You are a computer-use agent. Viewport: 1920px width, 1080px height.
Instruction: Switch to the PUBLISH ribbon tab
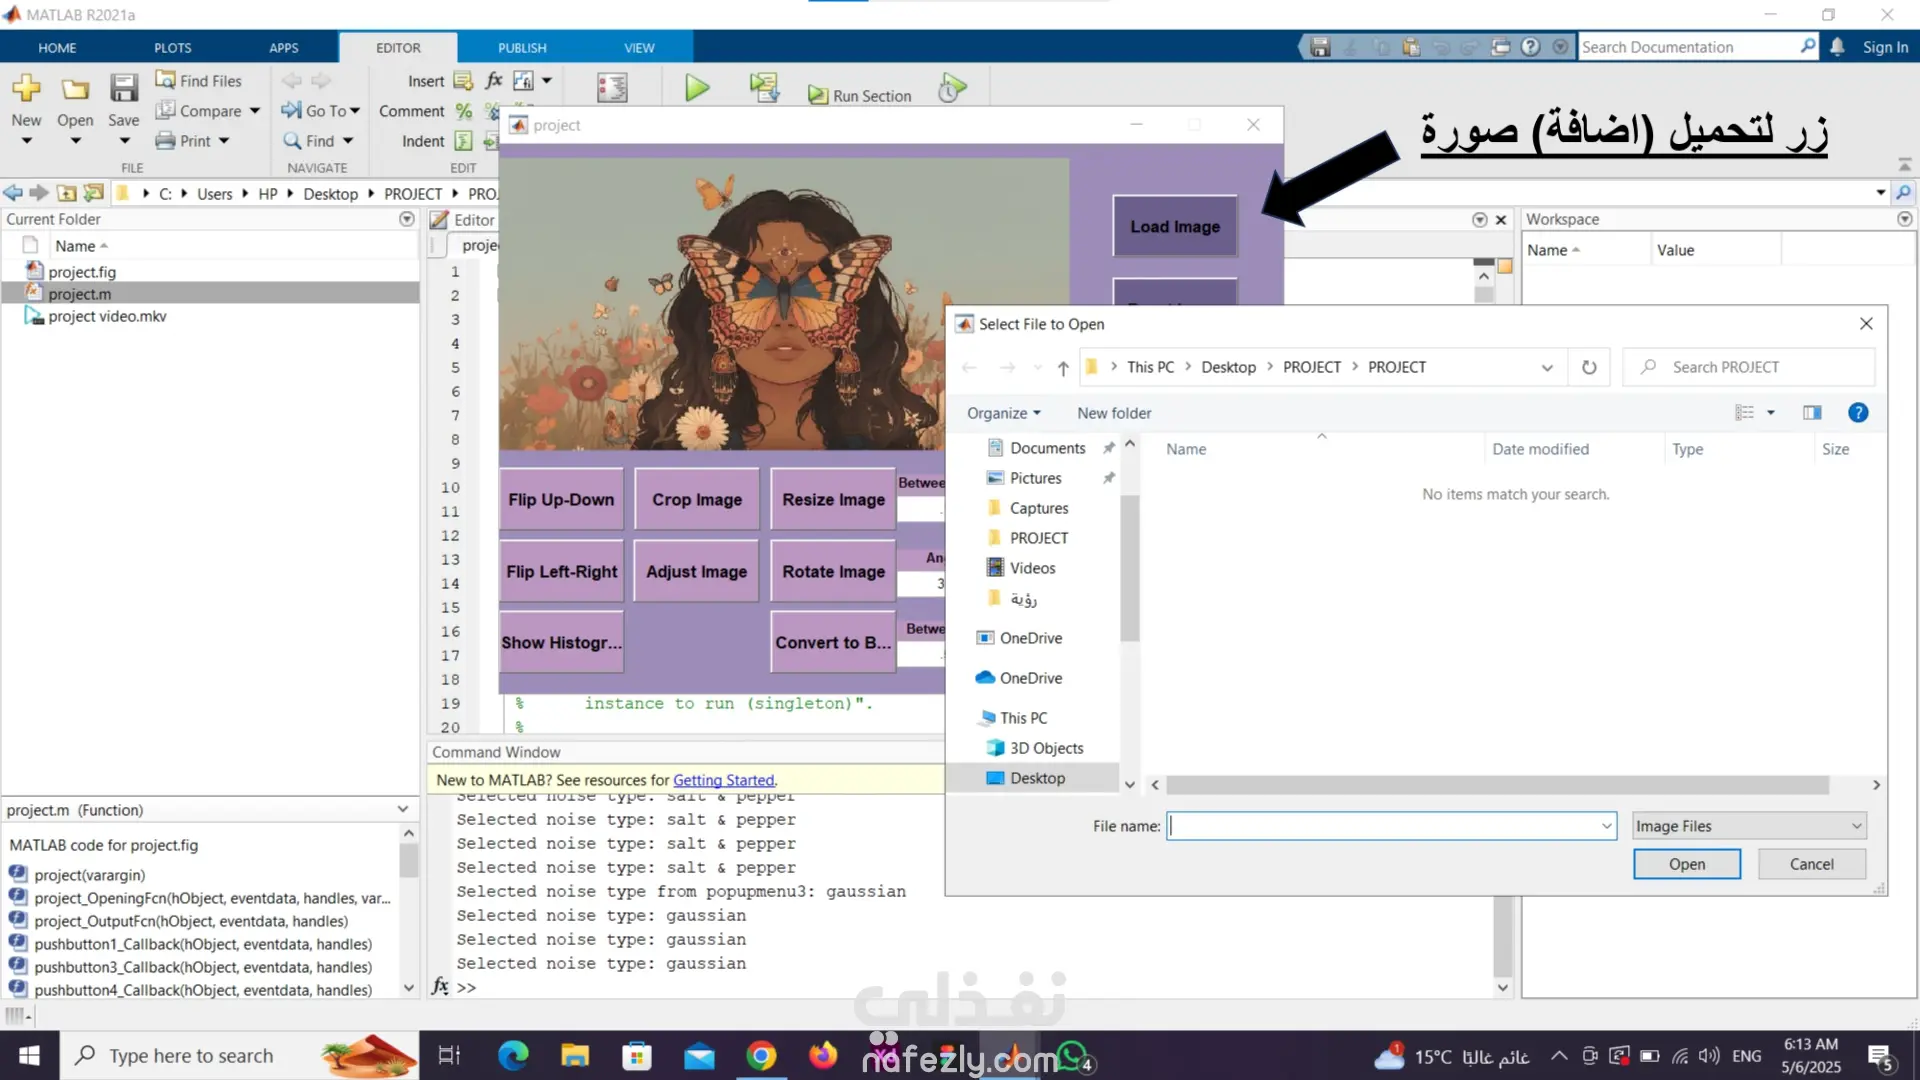(522, 47)
